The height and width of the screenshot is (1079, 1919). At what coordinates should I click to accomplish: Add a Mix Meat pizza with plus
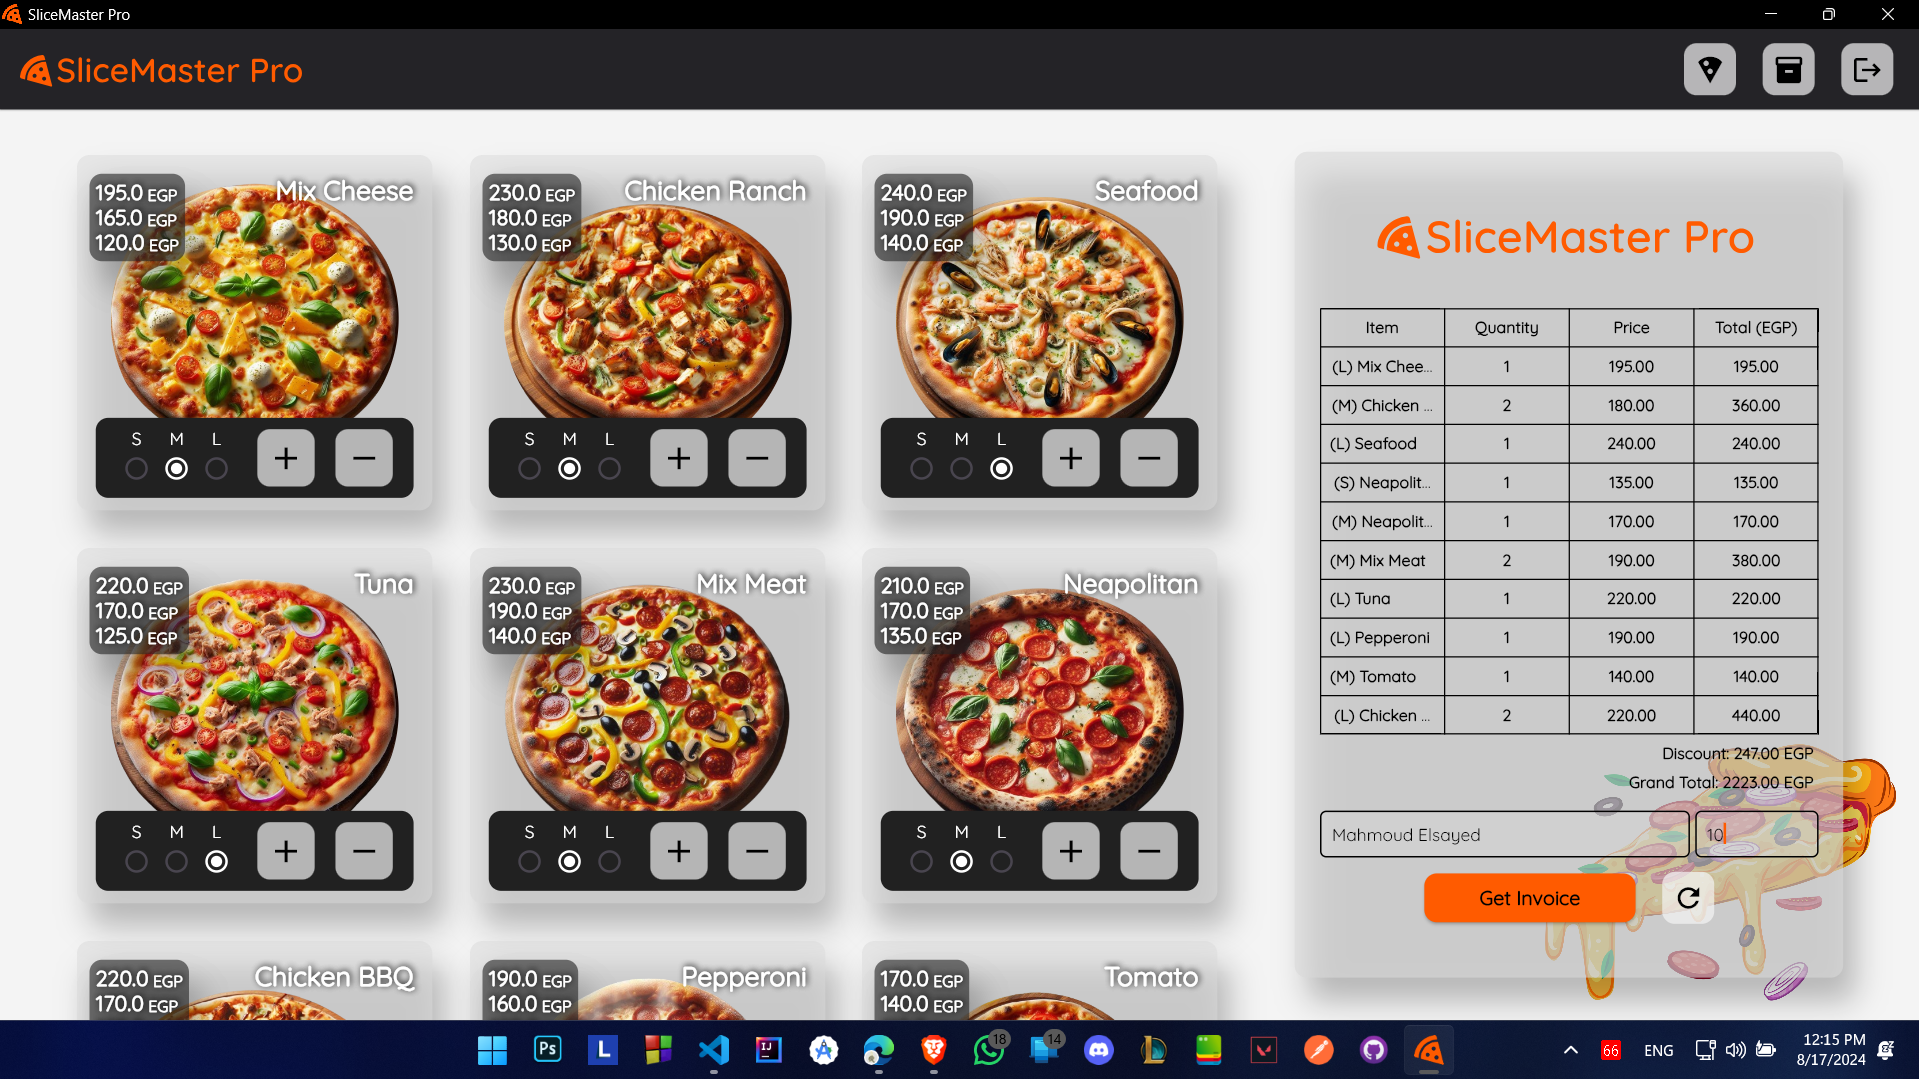tap(679, 851)
